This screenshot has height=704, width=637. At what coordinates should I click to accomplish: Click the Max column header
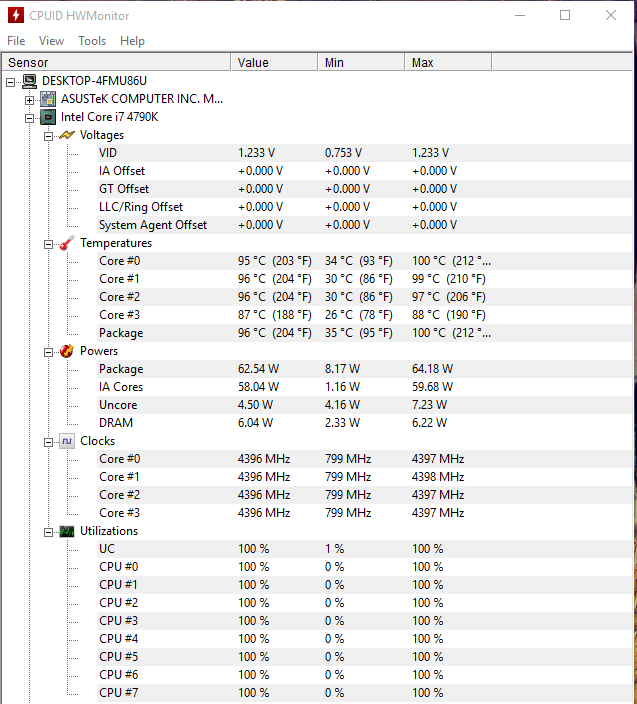pos(448,62)
